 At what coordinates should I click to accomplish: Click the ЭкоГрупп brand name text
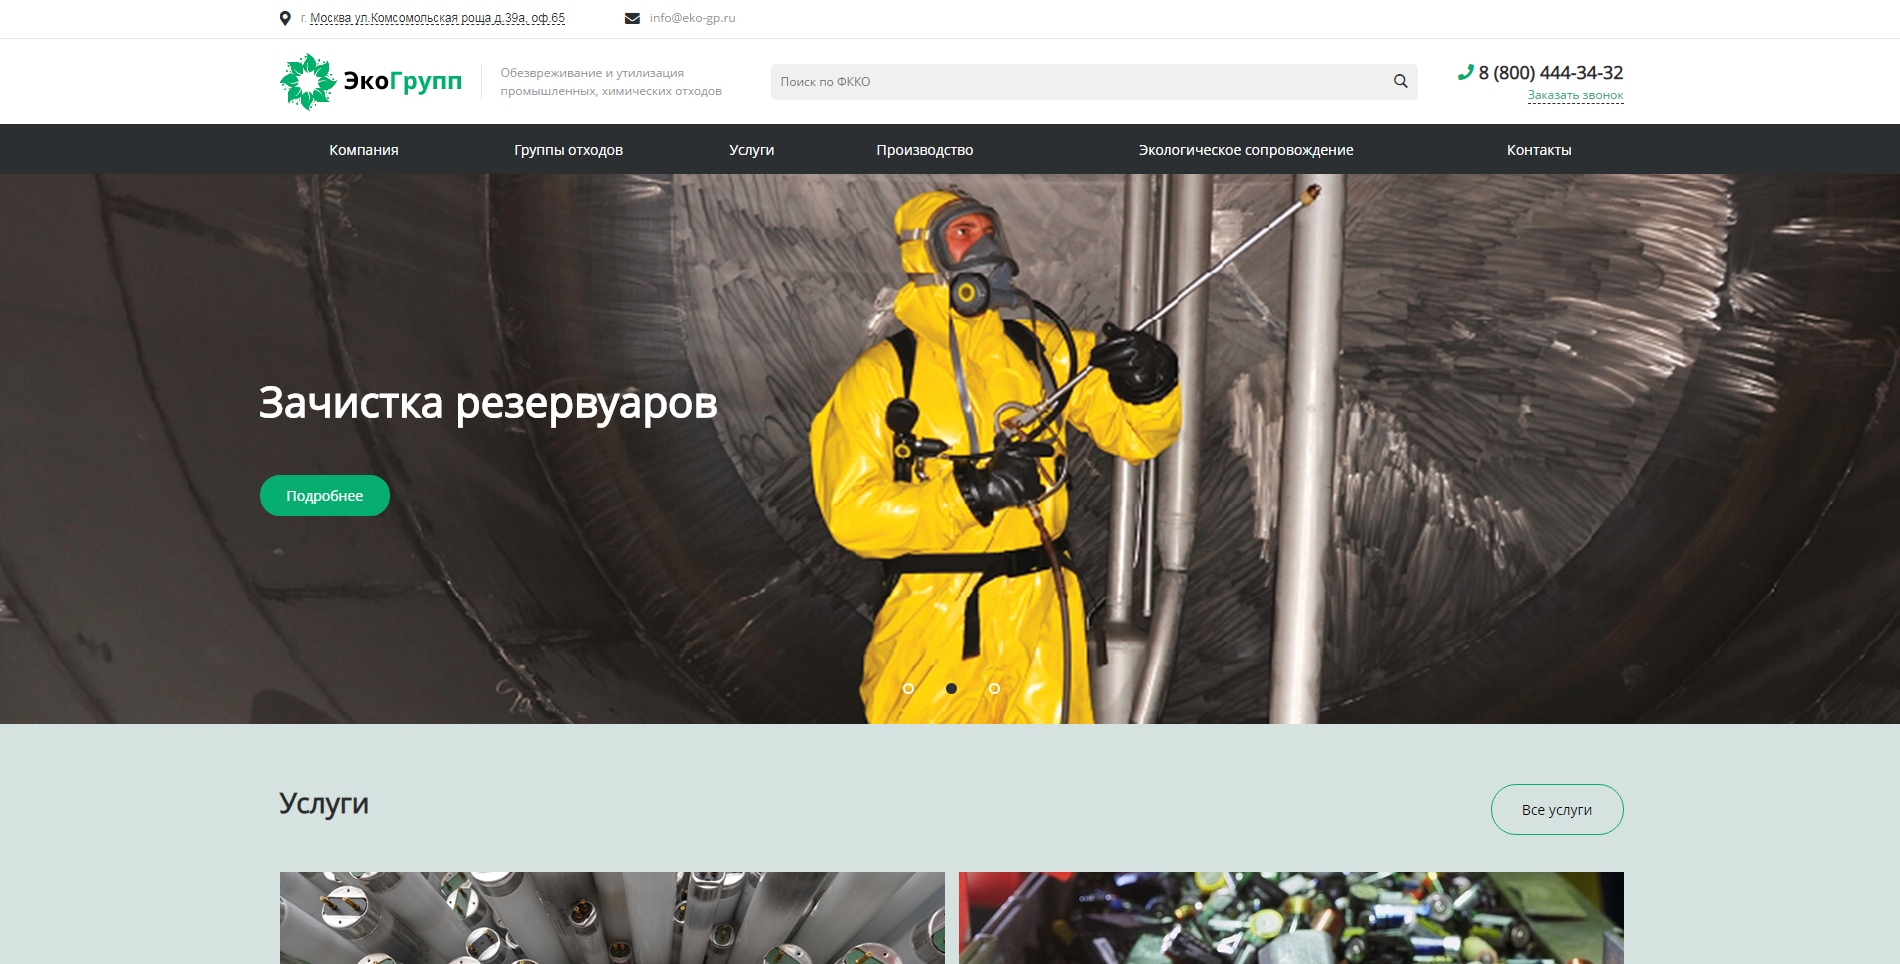pyautogui.click(x=403, y=81)
